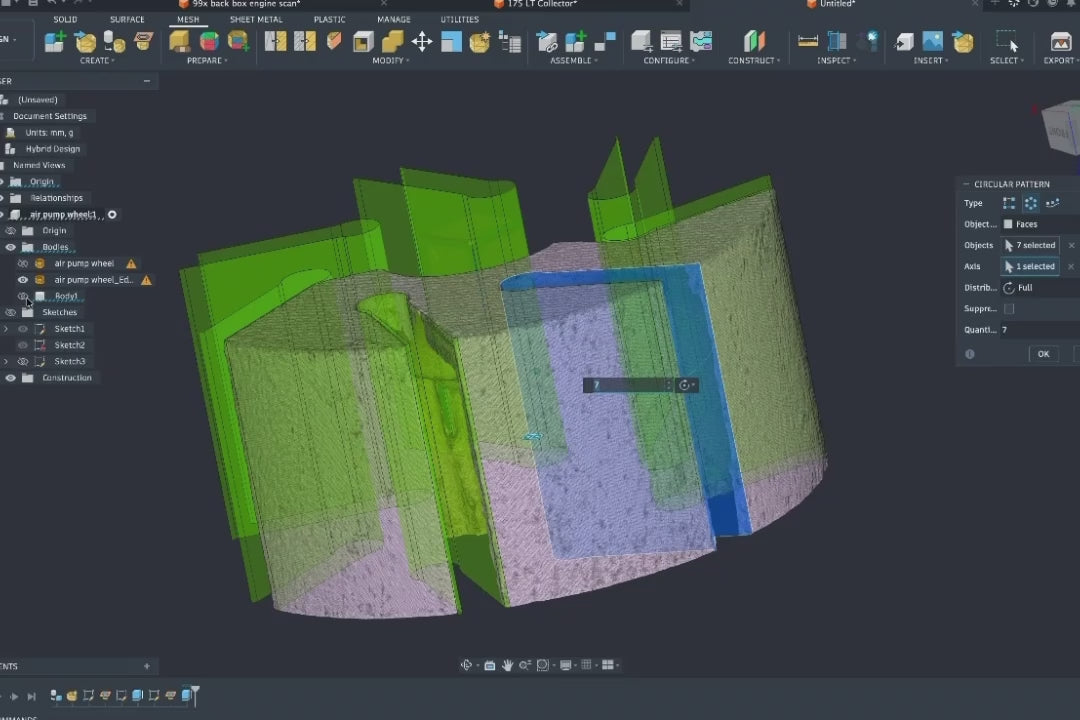Choose the rectangular pattern Type icon
Image resolution: width=1080 pixels, height=720 pixels.
(1009, 203)
